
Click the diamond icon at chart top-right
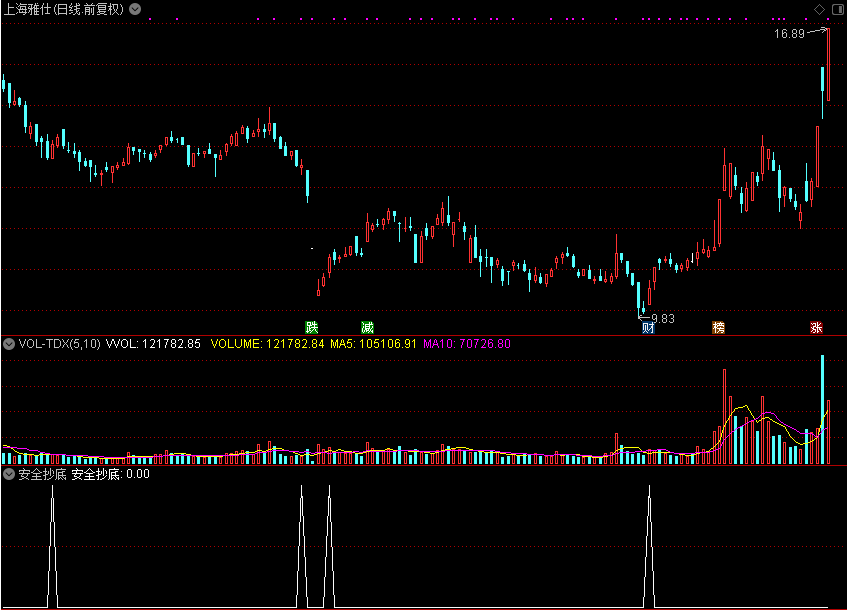point(819,9)
